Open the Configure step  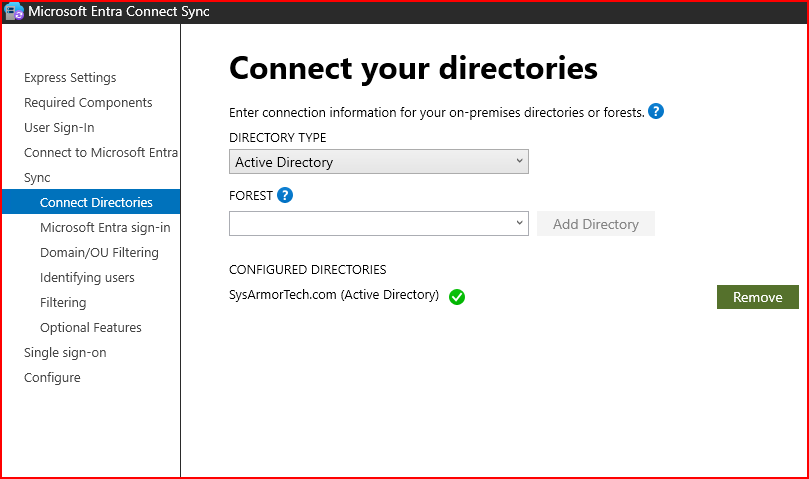pos(52,377)
